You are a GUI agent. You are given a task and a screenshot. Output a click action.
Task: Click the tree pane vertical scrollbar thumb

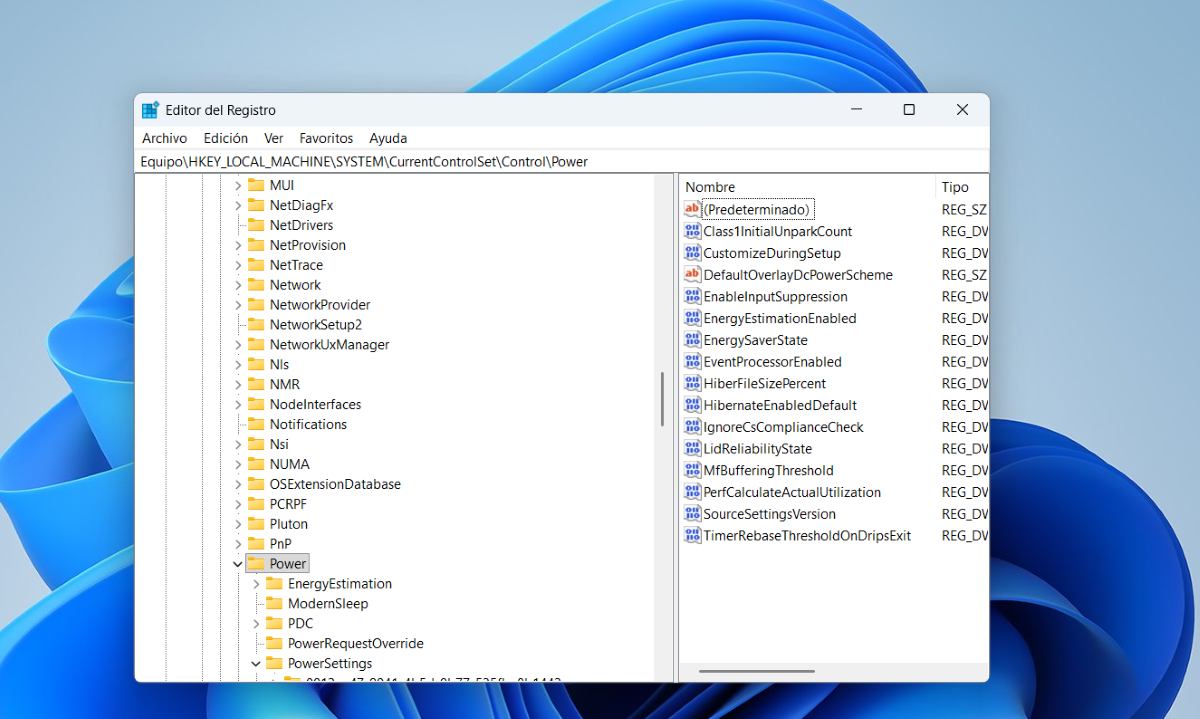tap(662, 400)
